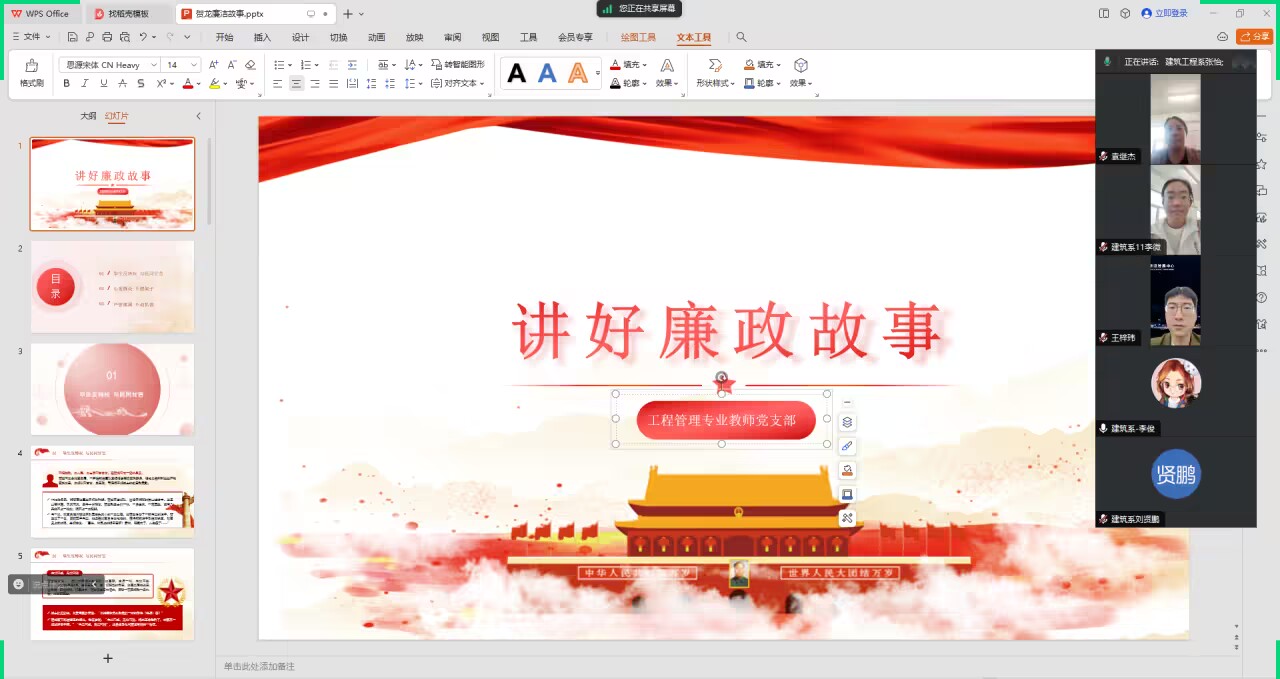Toggle italic formatting
The height and width of the screenshot is (679, 1280).
(x=85, y=84)
